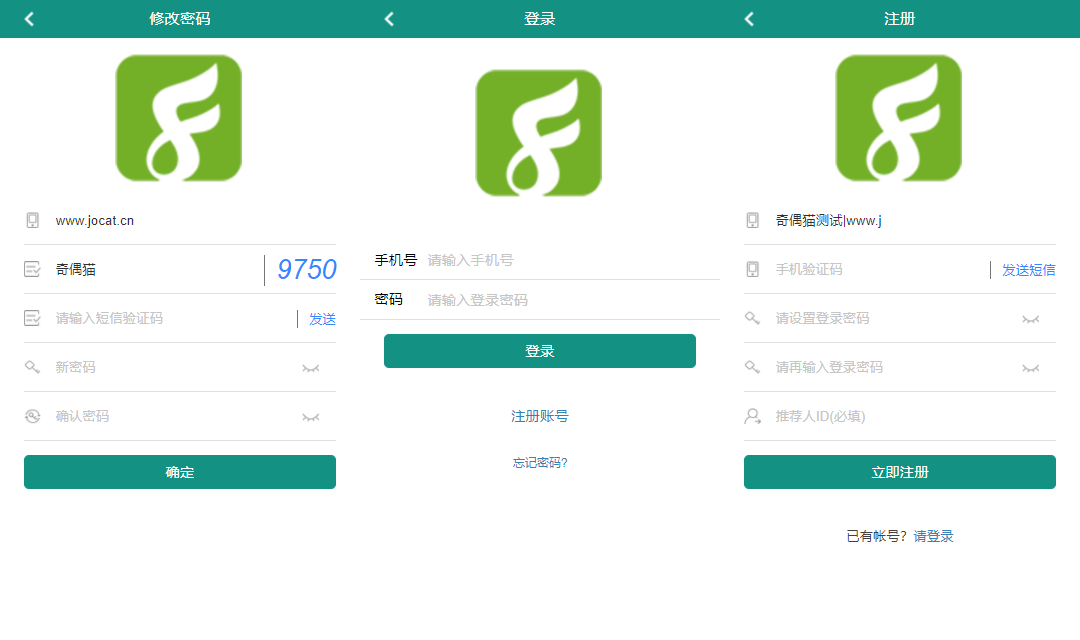
Task: Click phone icon beside www.jocat.cn
Action: tap(32, 220)
